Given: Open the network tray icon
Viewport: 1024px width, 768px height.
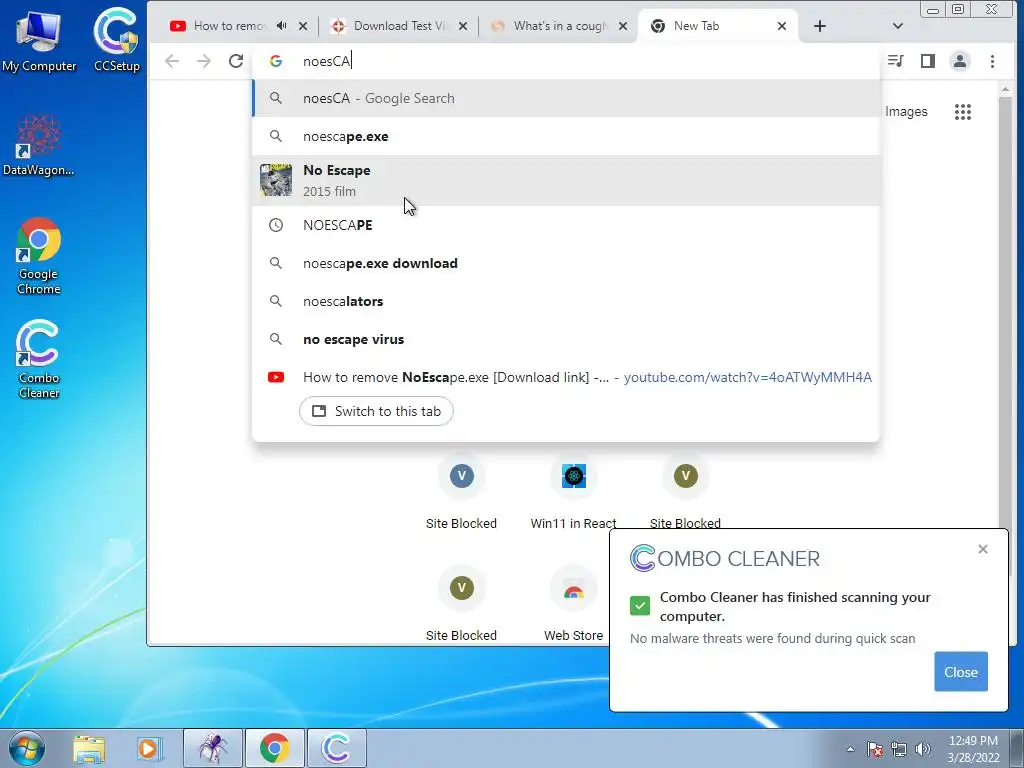Looking at the screenshot, I should 899,749.
